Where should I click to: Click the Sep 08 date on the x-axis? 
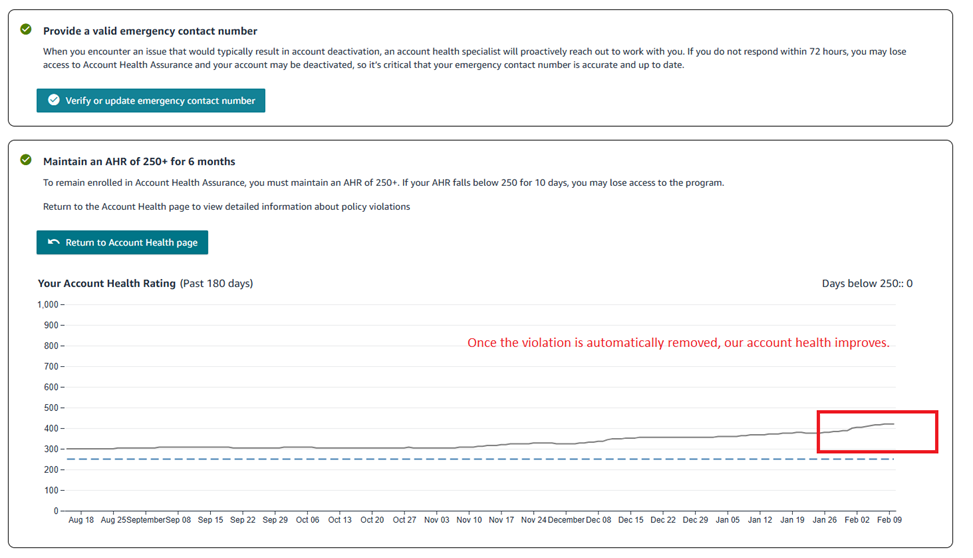178,520
